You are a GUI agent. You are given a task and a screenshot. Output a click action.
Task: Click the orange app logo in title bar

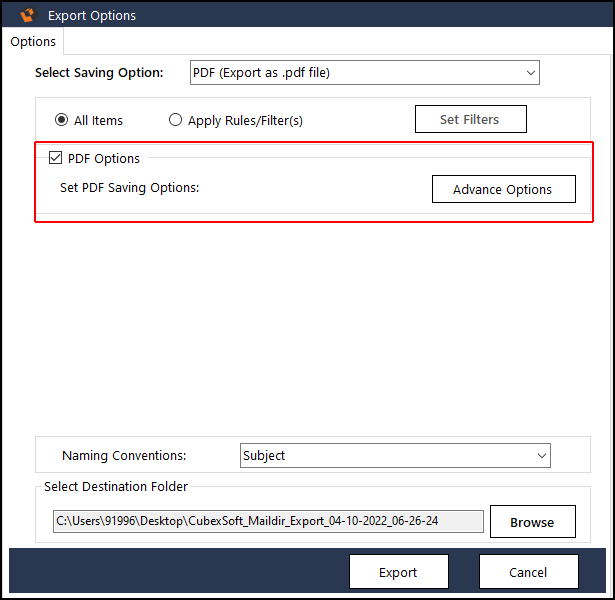point(28,15)
